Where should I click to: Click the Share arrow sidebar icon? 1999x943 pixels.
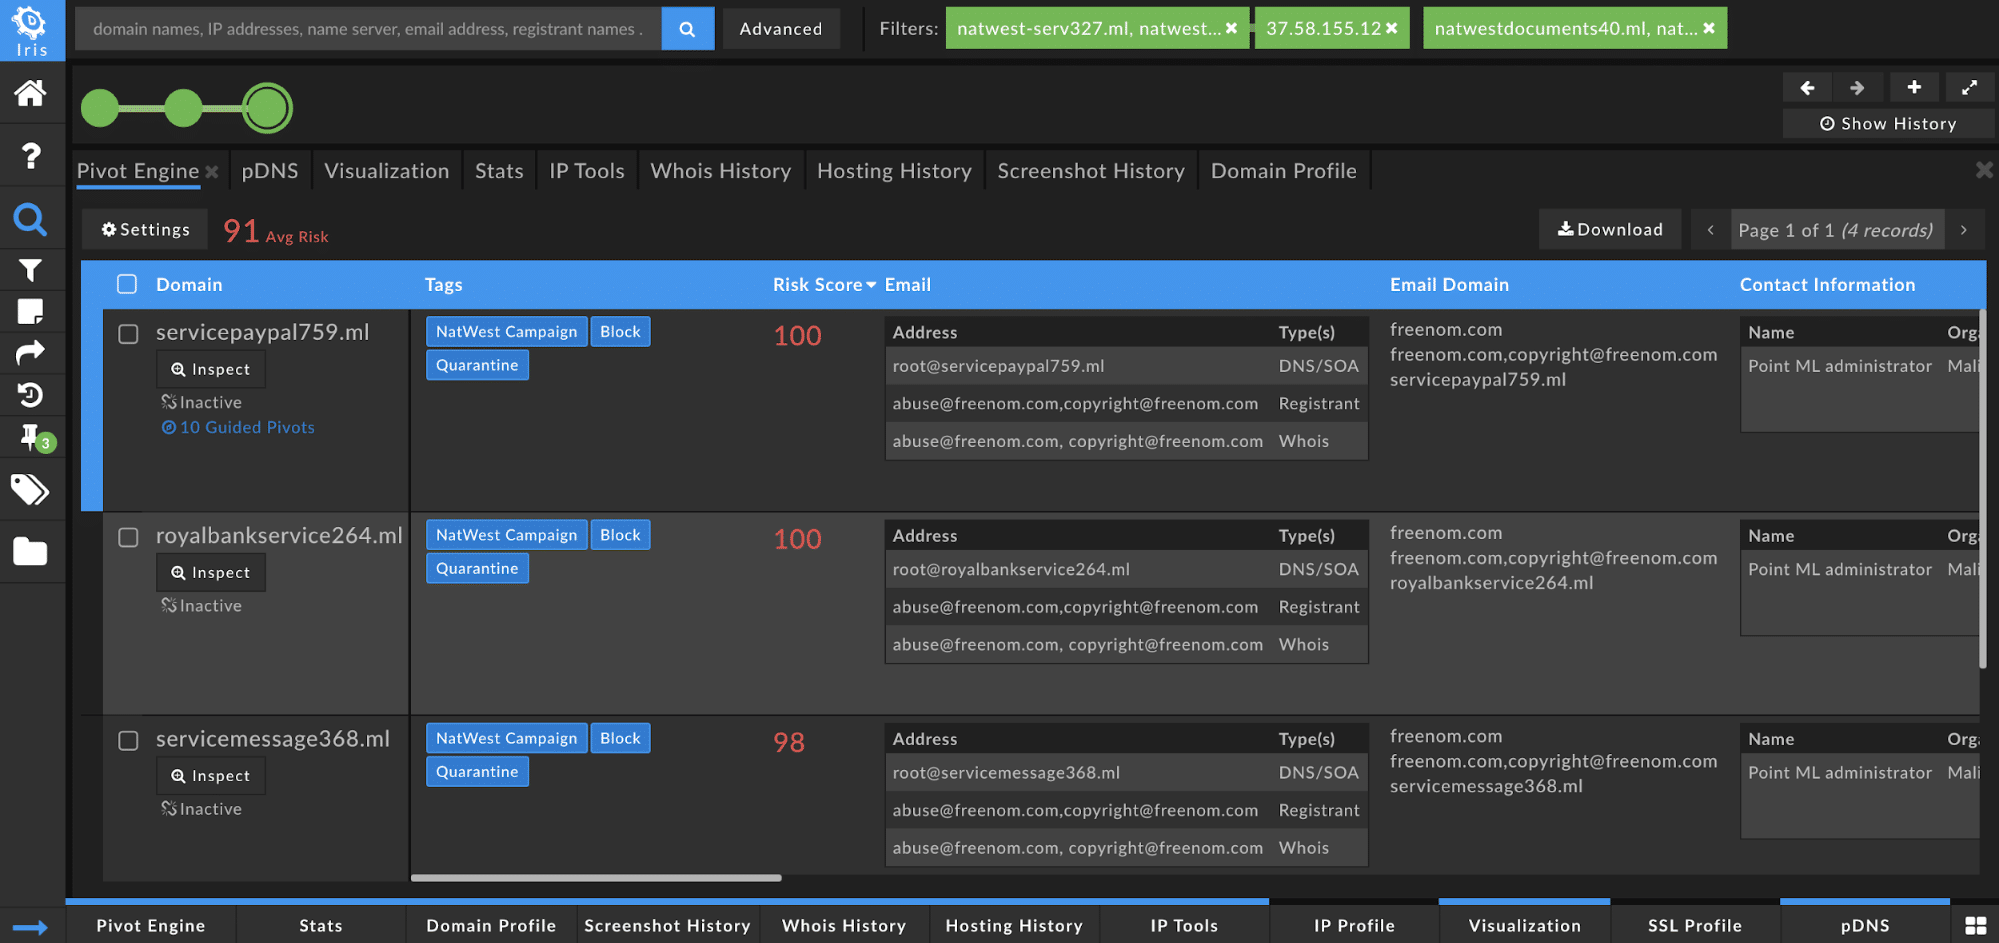click(x=30, y=353)
